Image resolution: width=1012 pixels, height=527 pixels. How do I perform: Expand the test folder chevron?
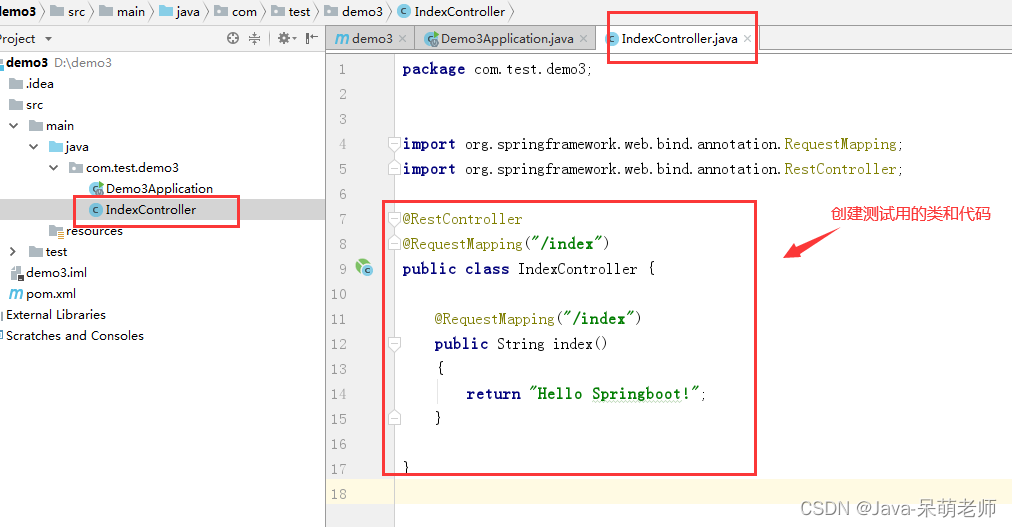(13, 252)
